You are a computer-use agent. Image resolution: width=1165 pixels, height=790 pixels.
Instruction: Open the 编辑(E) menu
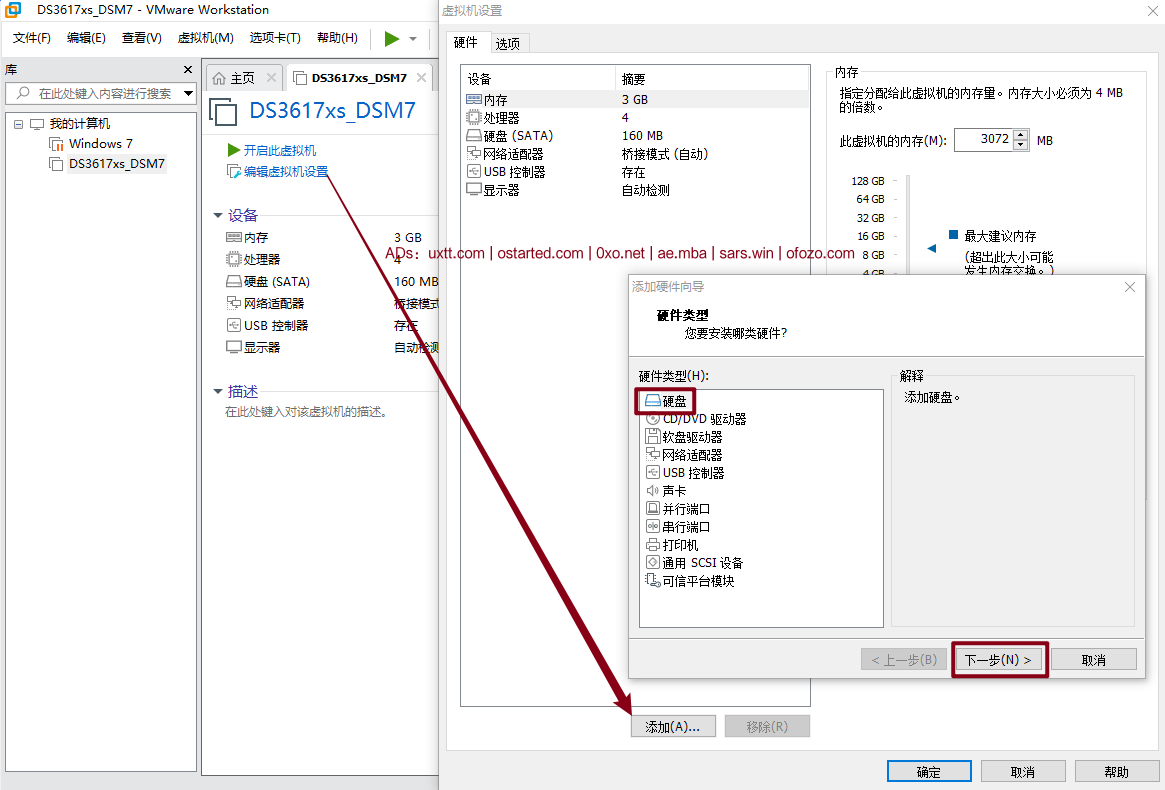86,38
